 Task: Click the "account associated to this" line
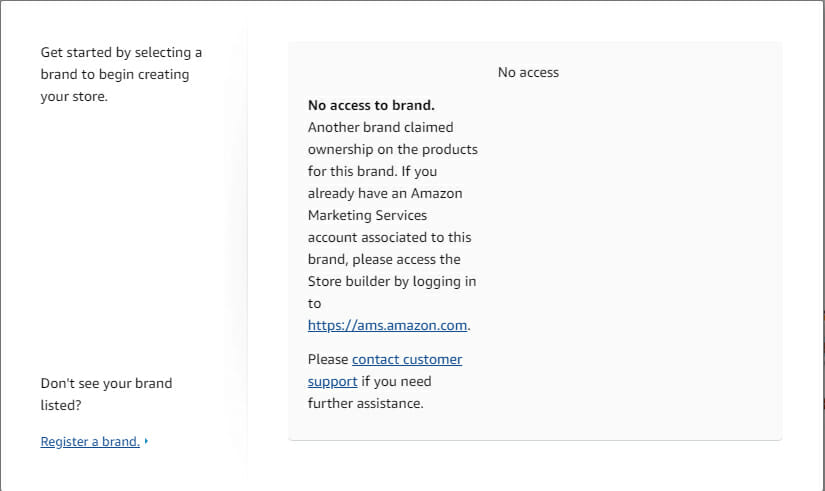(x=389, y=237)
